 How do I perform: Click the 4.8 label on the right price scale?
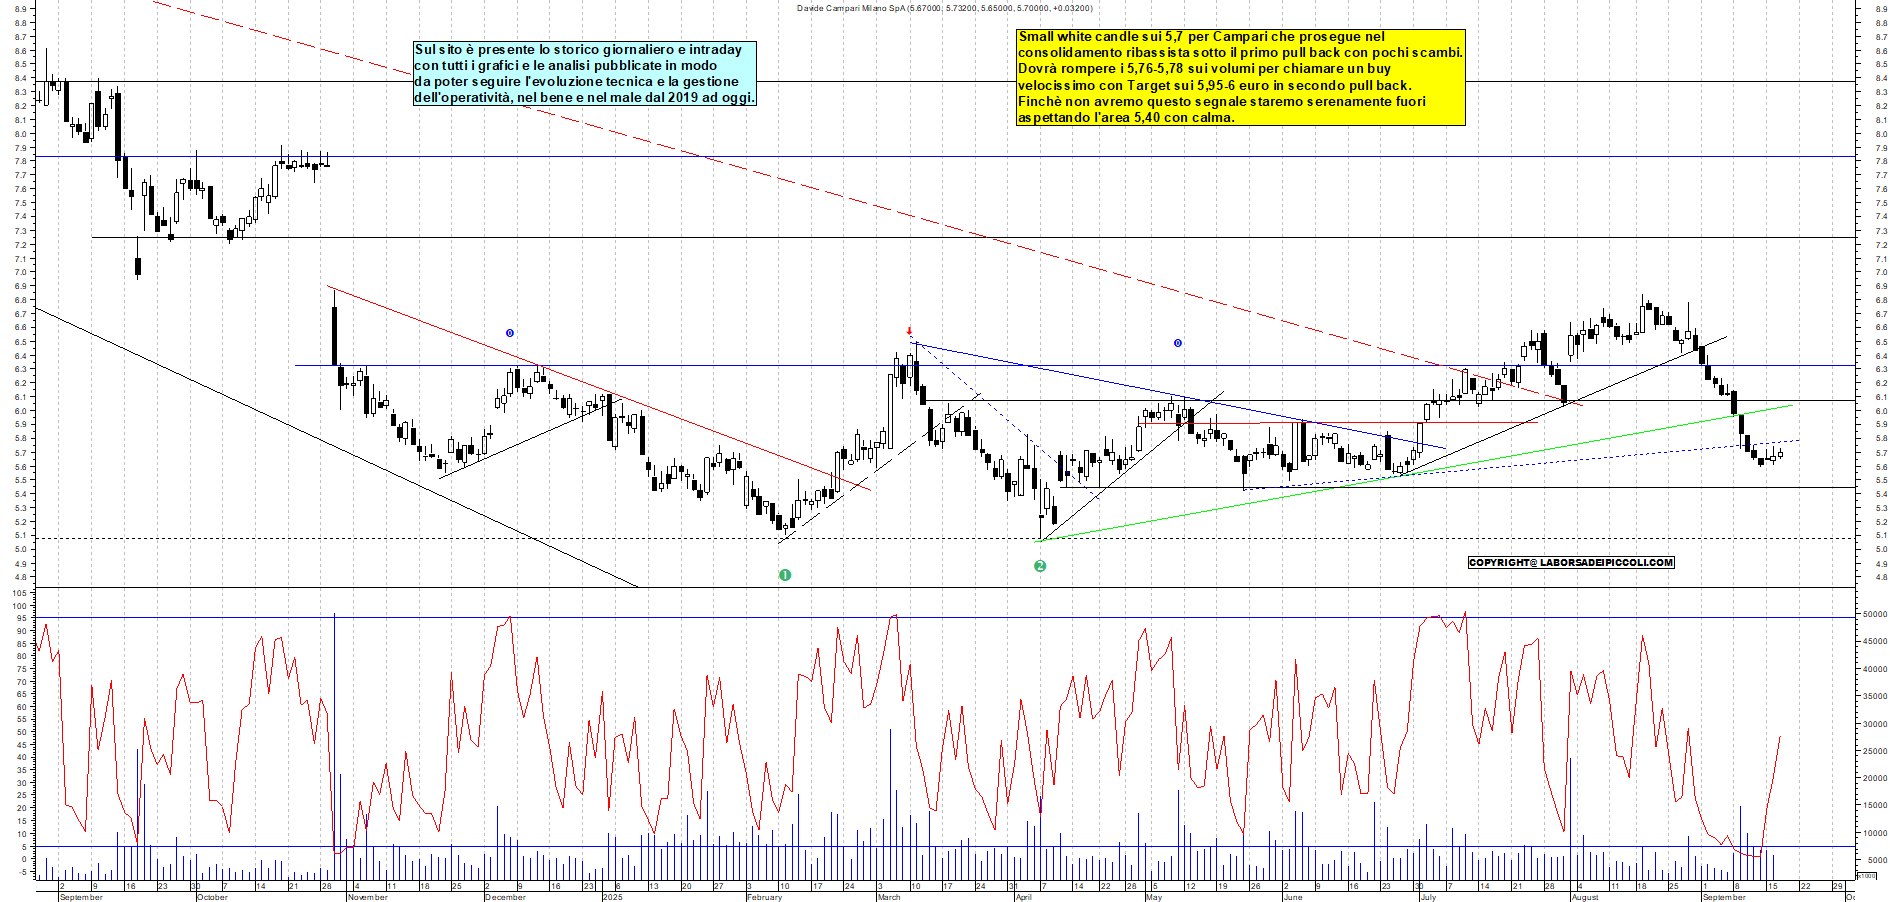pyautogui.click(x=1881, y=577)
